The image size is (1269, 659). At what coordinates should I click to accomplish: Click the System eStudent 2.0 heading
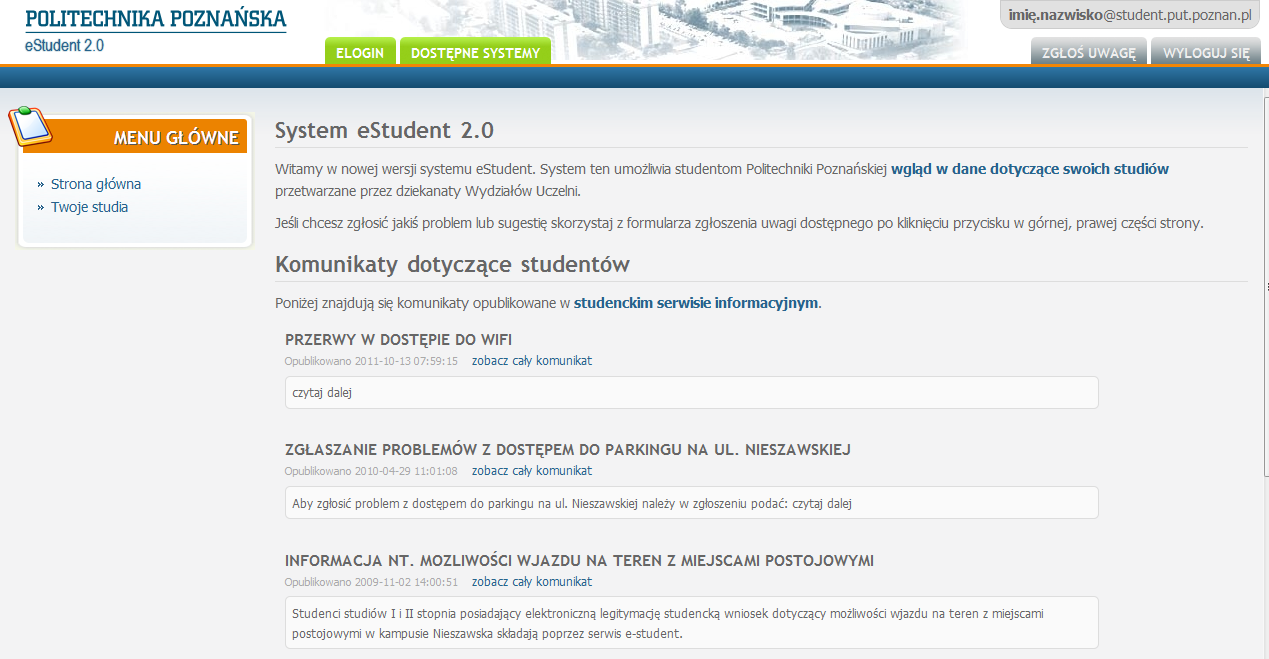coord(384,131)
